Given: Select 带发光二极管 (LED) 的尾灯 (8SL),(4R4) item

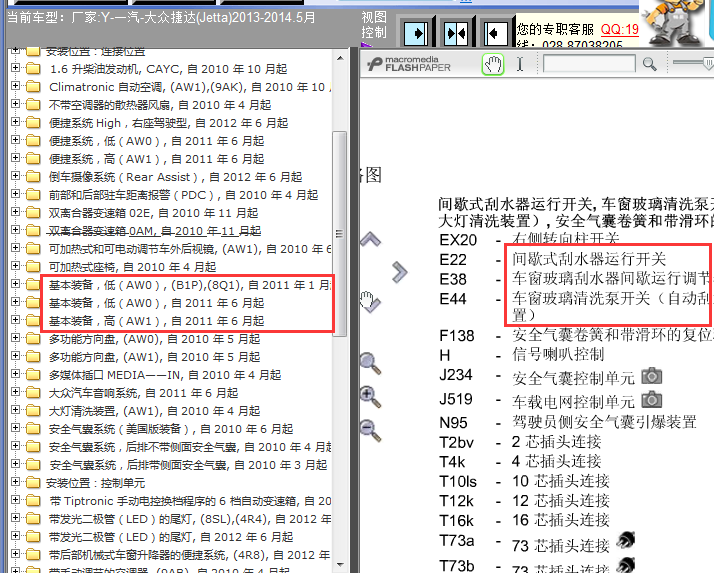Looking at the screenshot, I should point(189,519).
